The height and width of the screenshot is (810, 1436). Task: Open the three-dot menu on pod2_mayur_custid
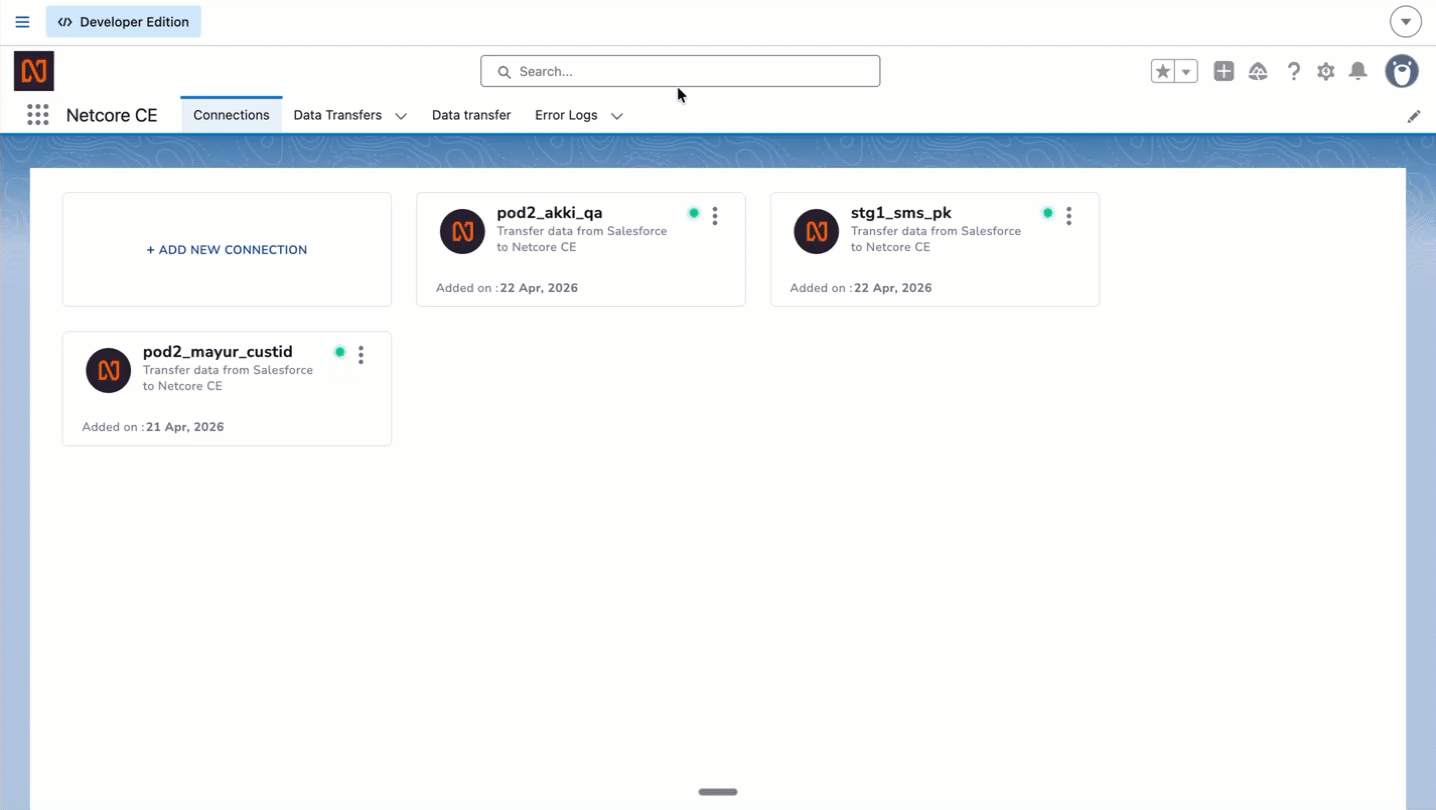(x=361, y=354)
